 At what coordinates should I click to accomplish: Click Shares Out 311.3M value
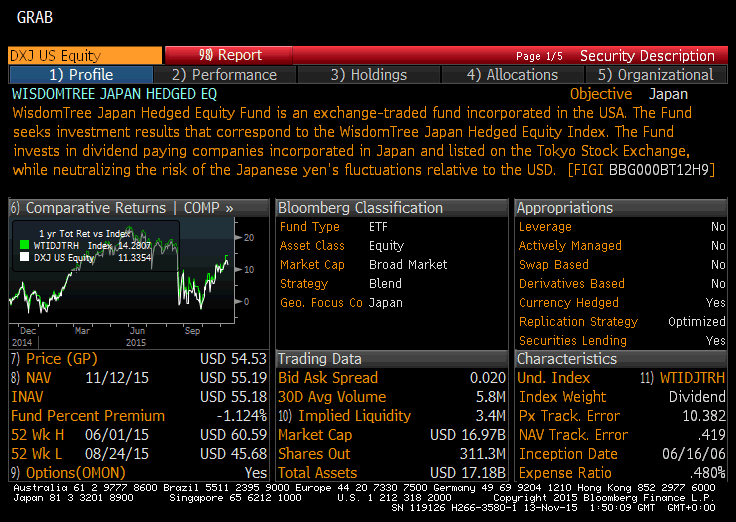pyautogui.click(x=483, y=454)
